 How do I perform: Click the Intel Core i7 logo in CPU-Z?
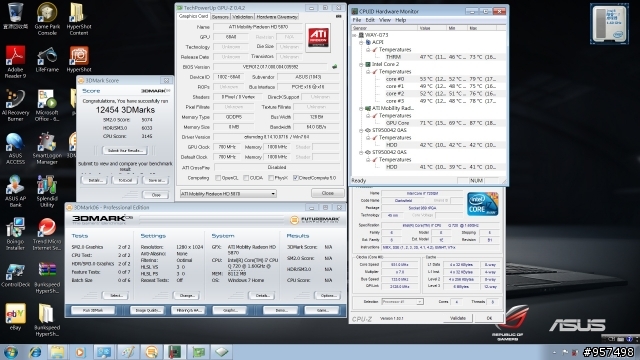click(x=482, y=204)
